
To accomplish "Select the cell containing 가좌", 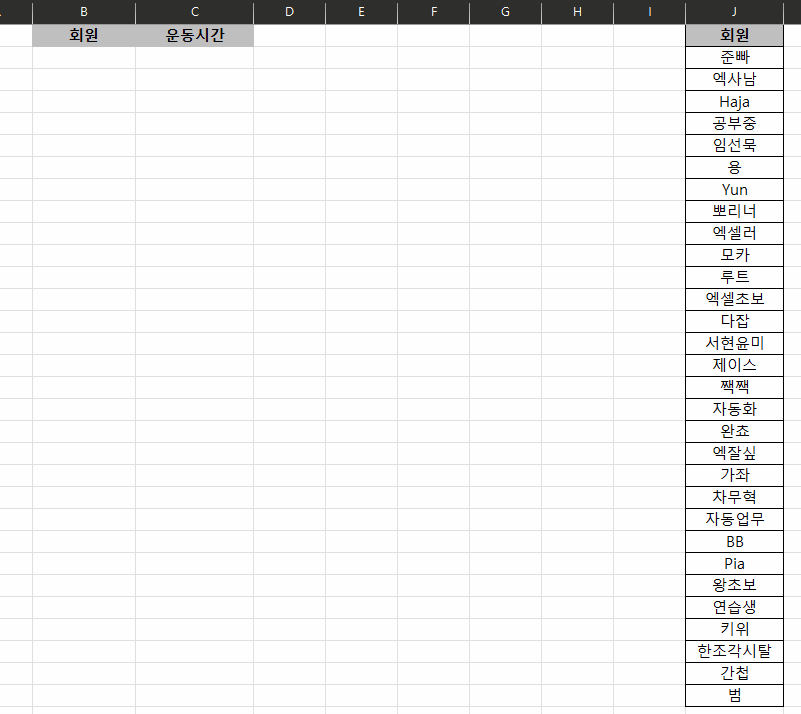I will pos(735,475).
